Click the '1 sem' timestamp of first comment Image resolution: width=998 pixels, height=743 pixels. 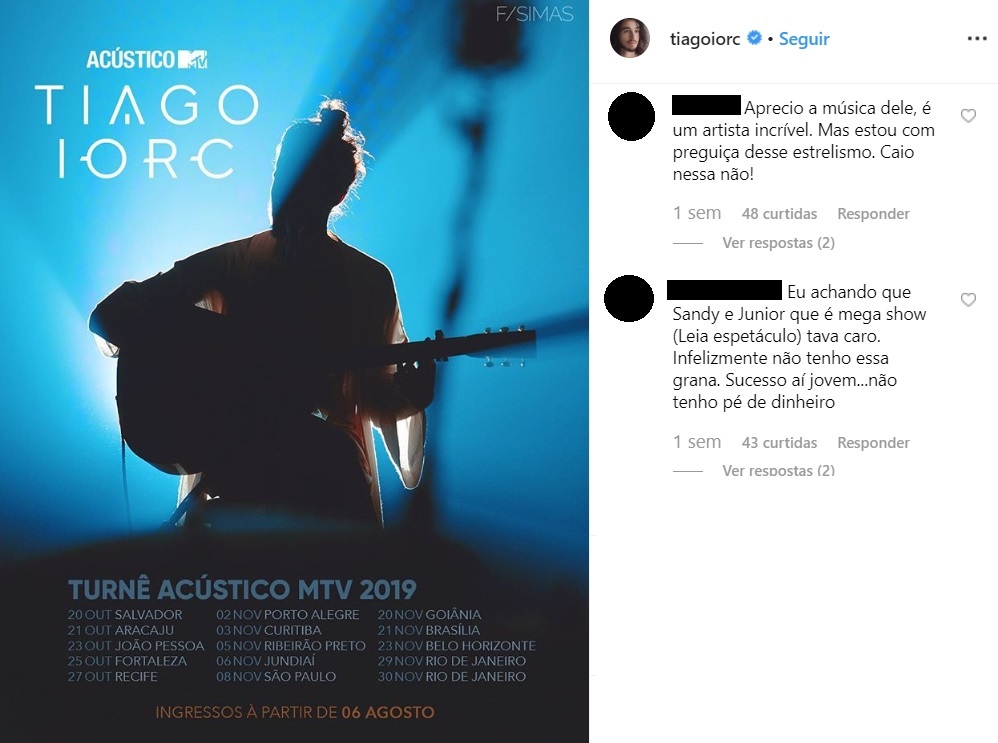click(697, 213)
